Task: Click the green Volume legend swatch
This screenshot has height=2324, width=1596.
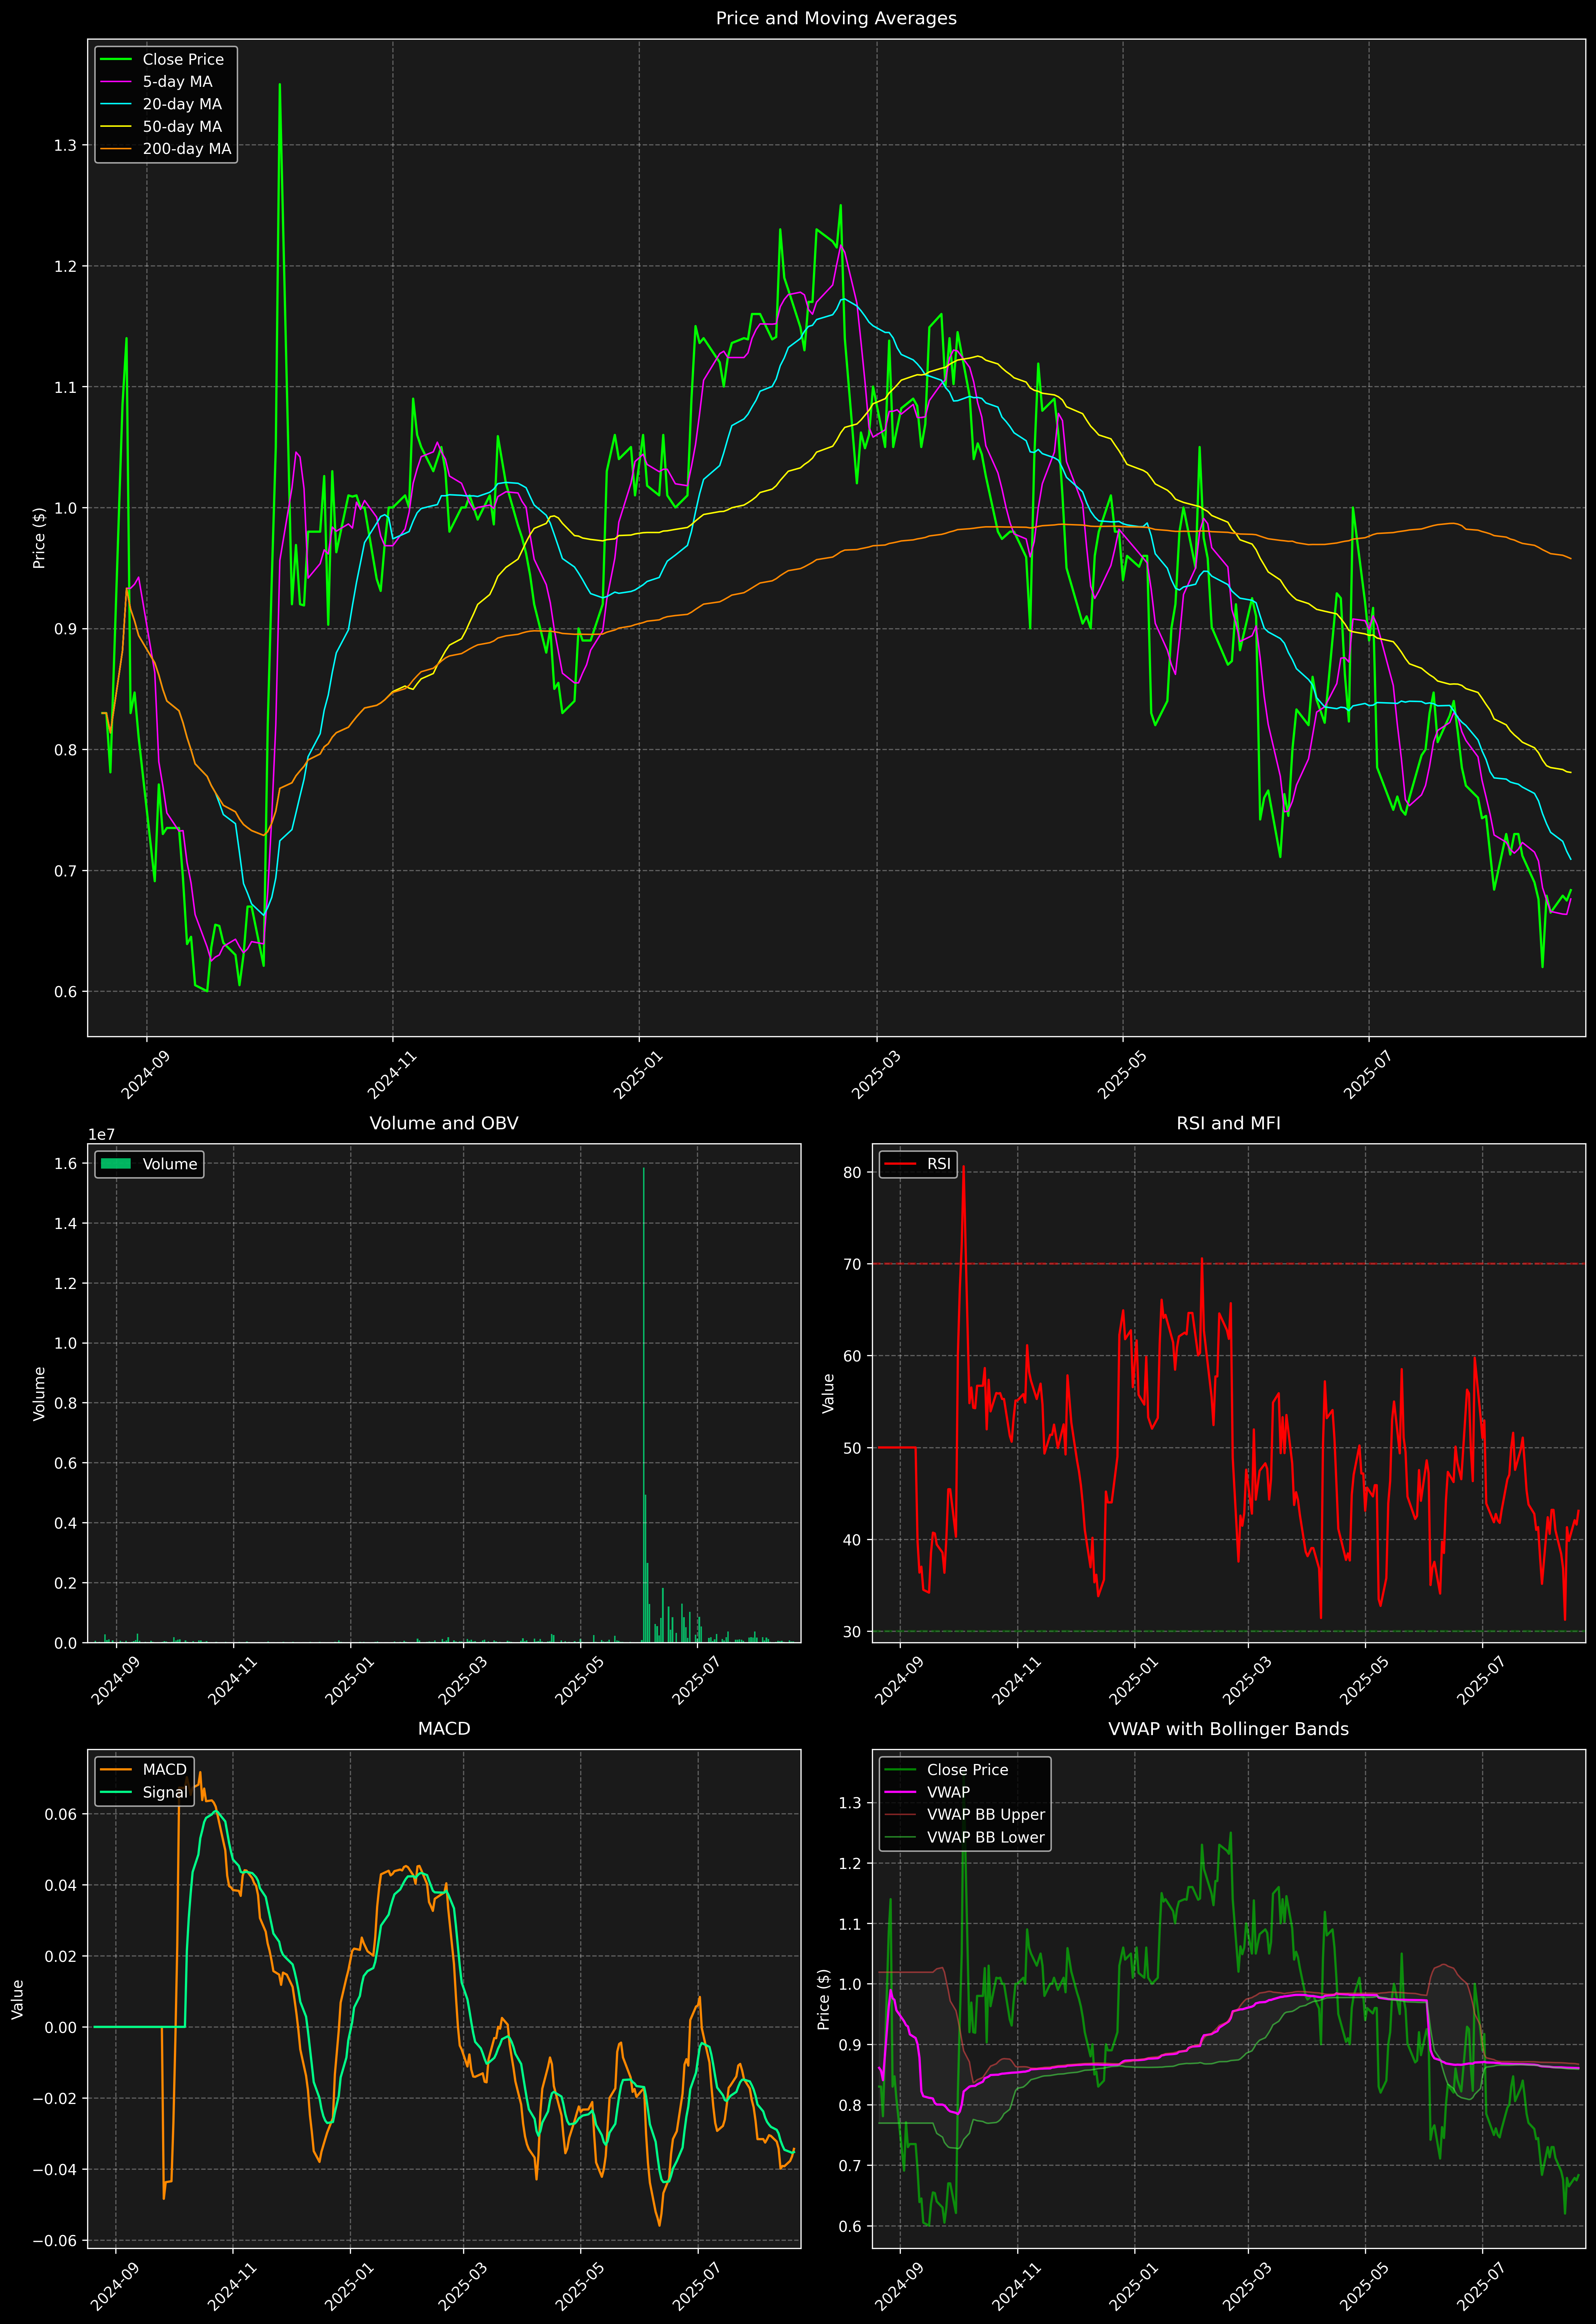Action: [x=116, y=1164]
